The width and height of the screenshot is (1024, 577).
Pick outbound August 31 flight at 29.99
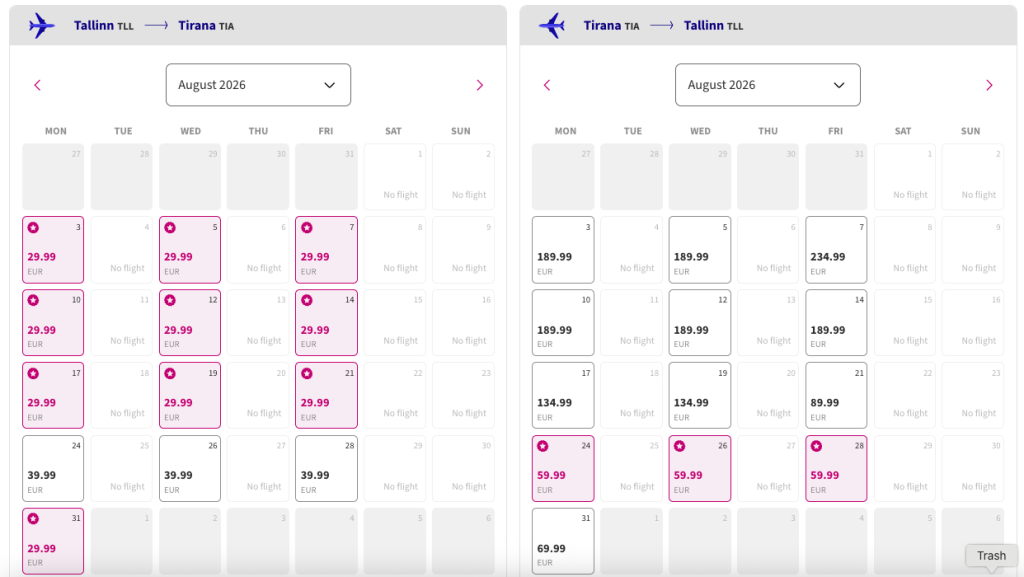pos(53,540)
